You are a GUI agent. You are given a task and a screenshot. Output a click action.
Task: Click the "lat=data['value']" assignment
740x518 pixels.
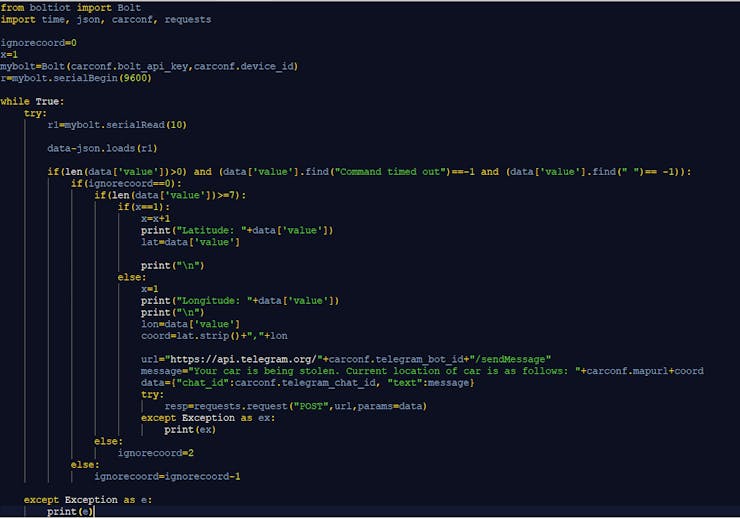pyautogui.click(x=190, y=242)
